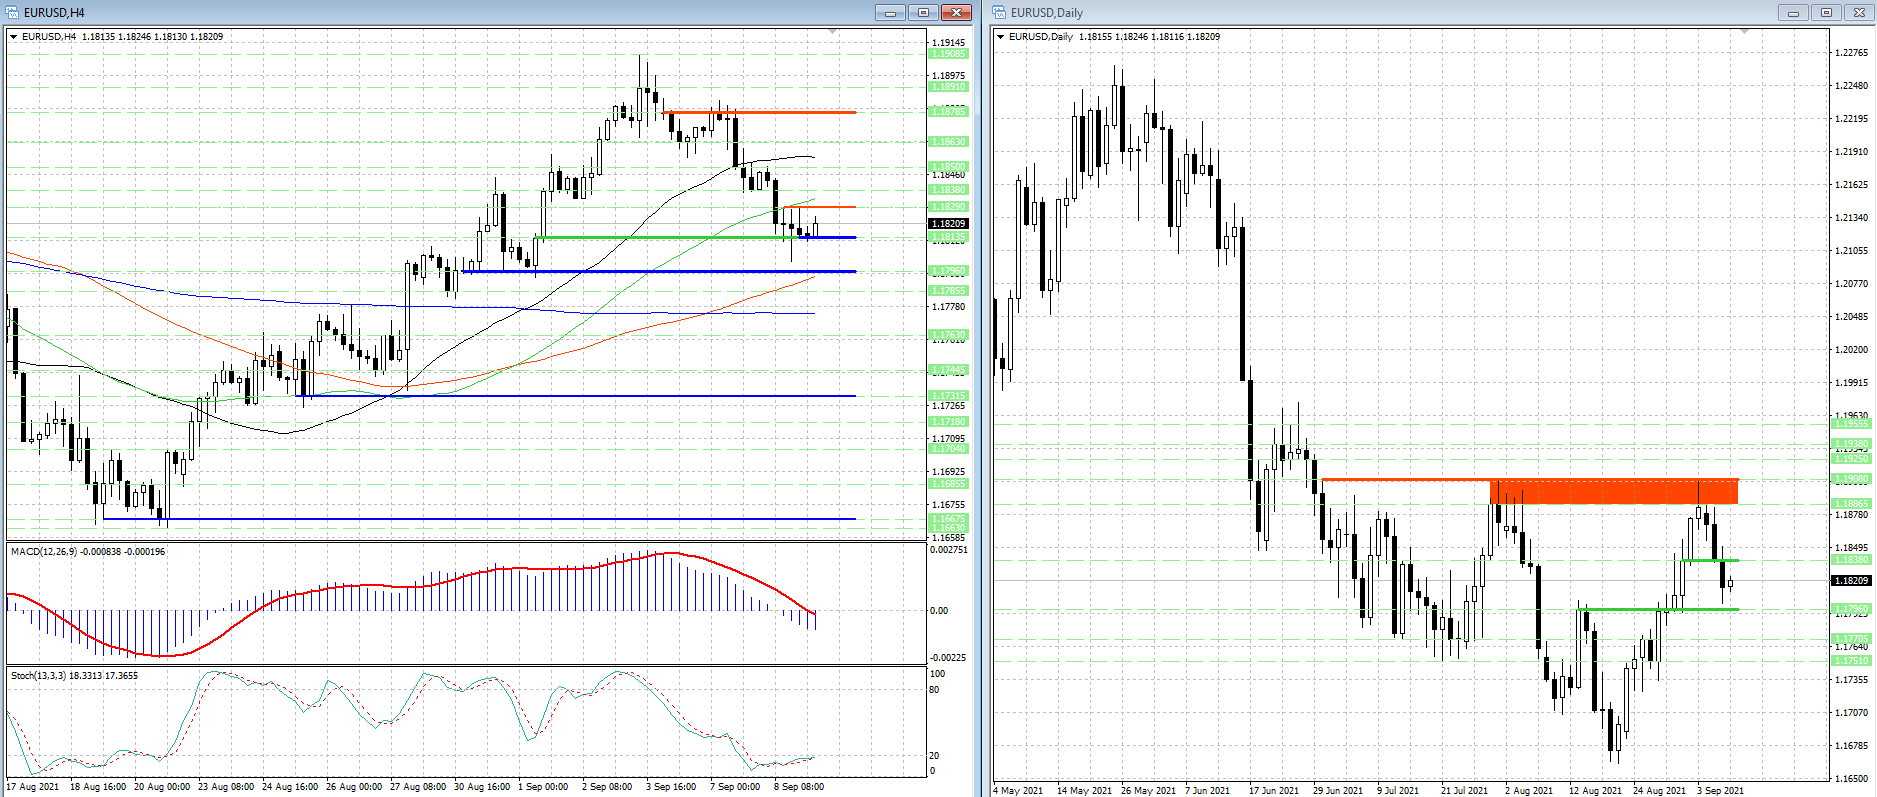Click the chart icon in the EURUSD,H4 title bar

(x=13, y=13)
